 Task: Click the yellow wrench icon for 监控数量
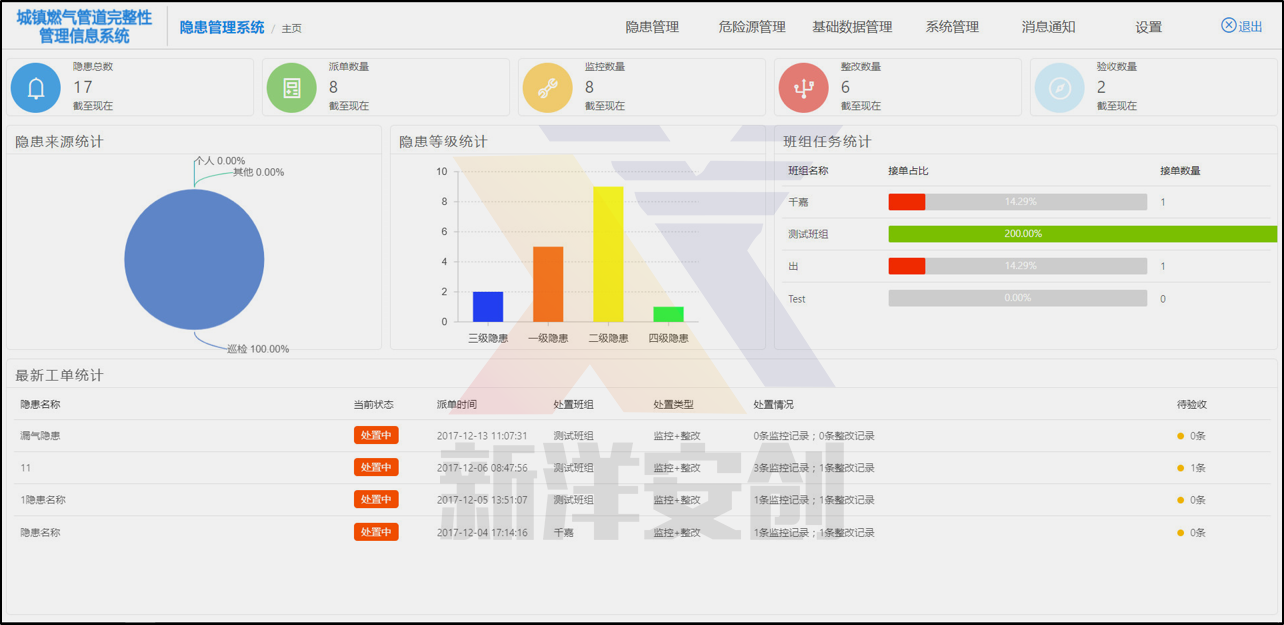tap(548, 88)
